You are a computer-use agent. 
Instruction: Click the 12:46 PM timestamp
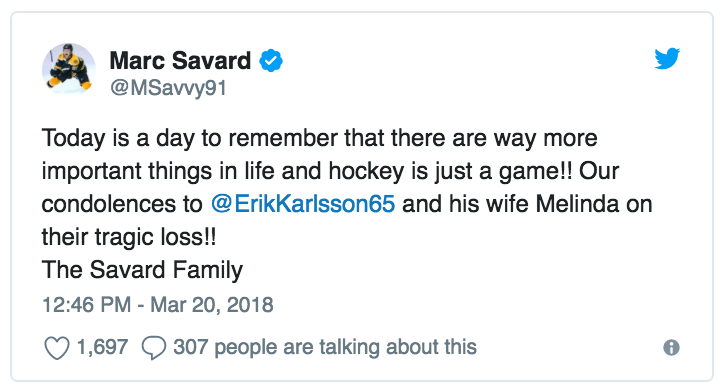[x=86, y=305]
